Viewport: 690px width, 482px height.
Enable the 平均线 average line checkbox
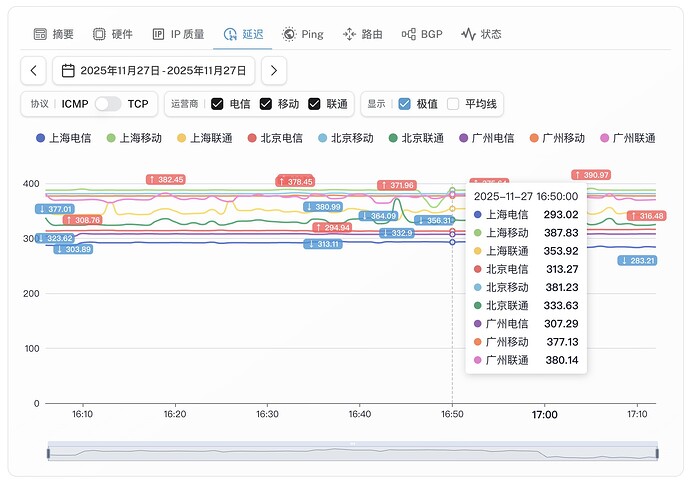453,104
